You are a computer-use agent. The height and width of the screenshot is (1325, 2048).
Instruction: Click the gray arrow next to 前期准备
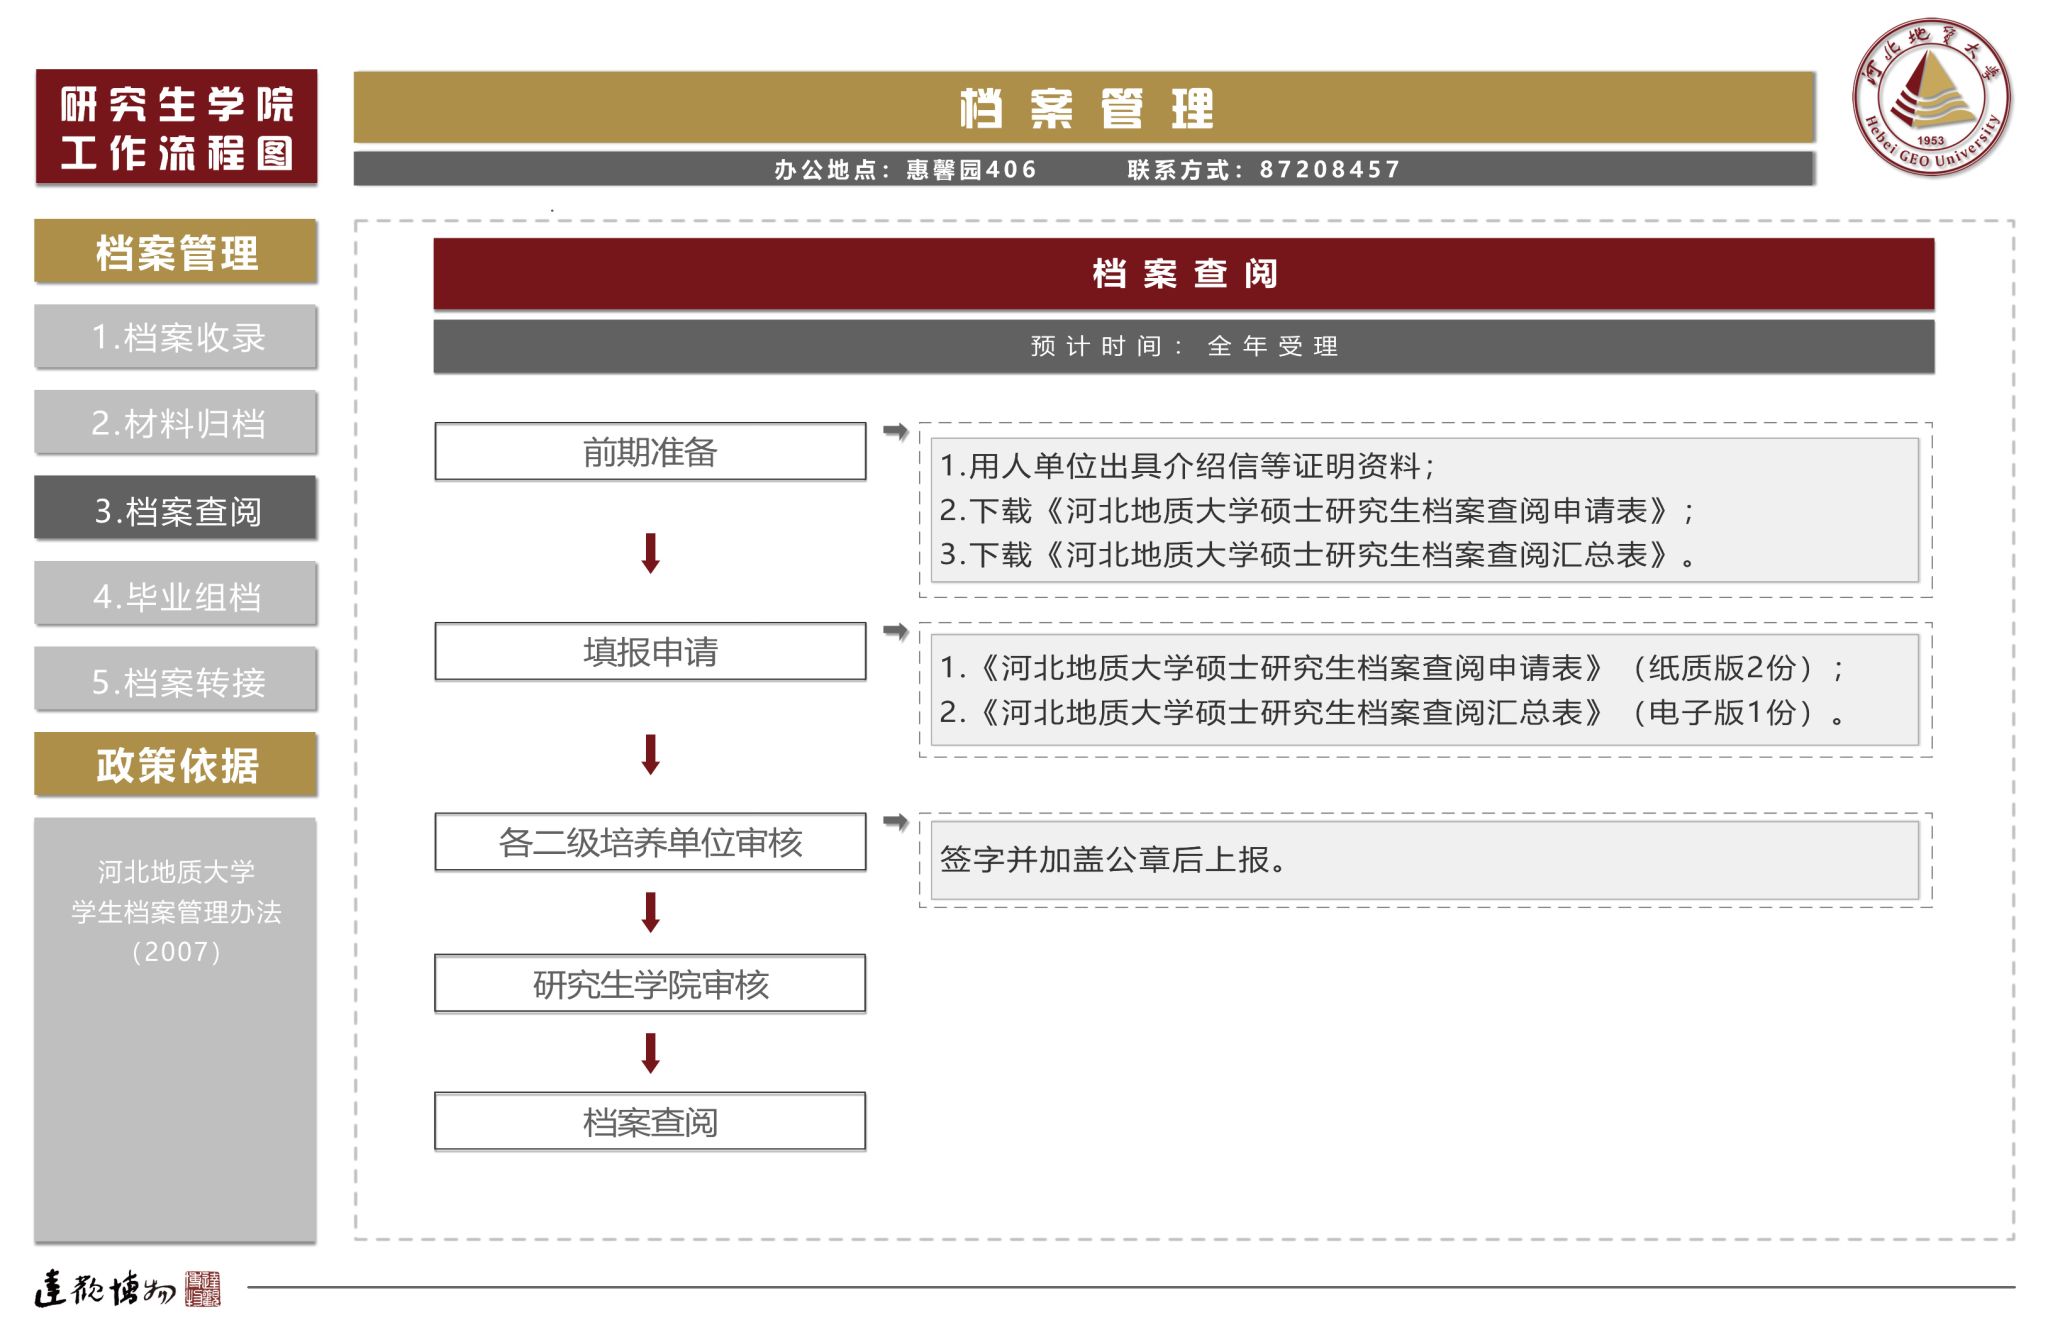click(895, 432)
